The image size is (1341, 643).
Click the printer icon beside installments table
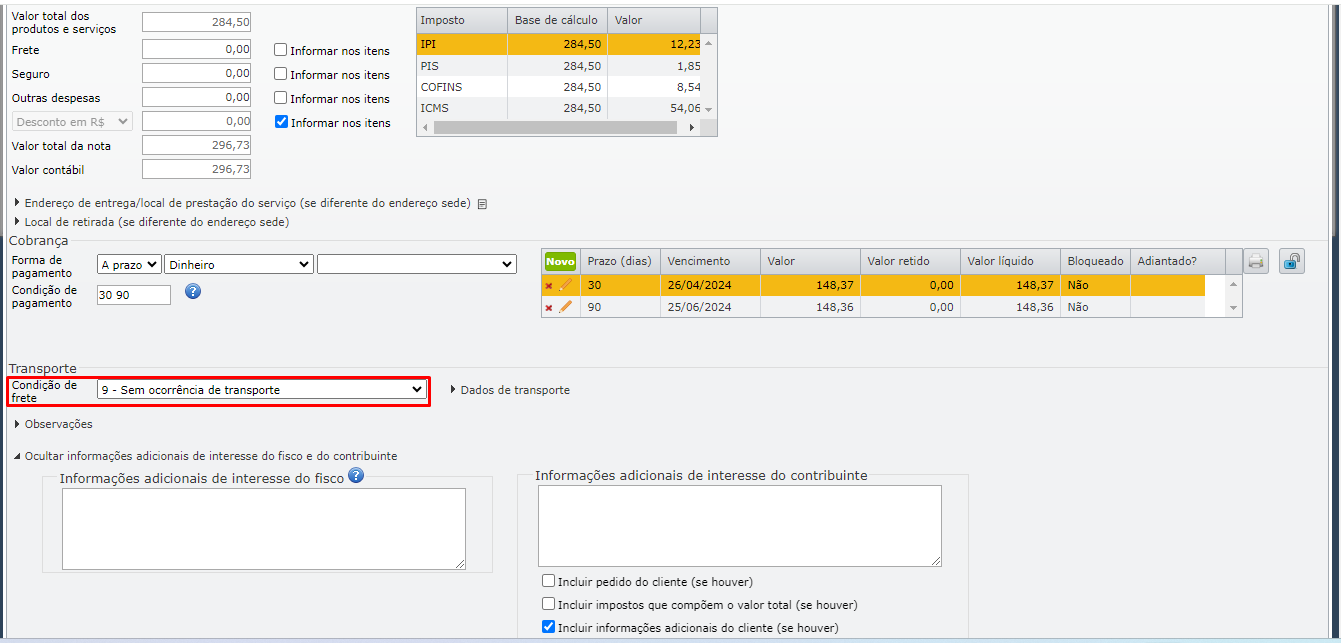[1257, 262]
